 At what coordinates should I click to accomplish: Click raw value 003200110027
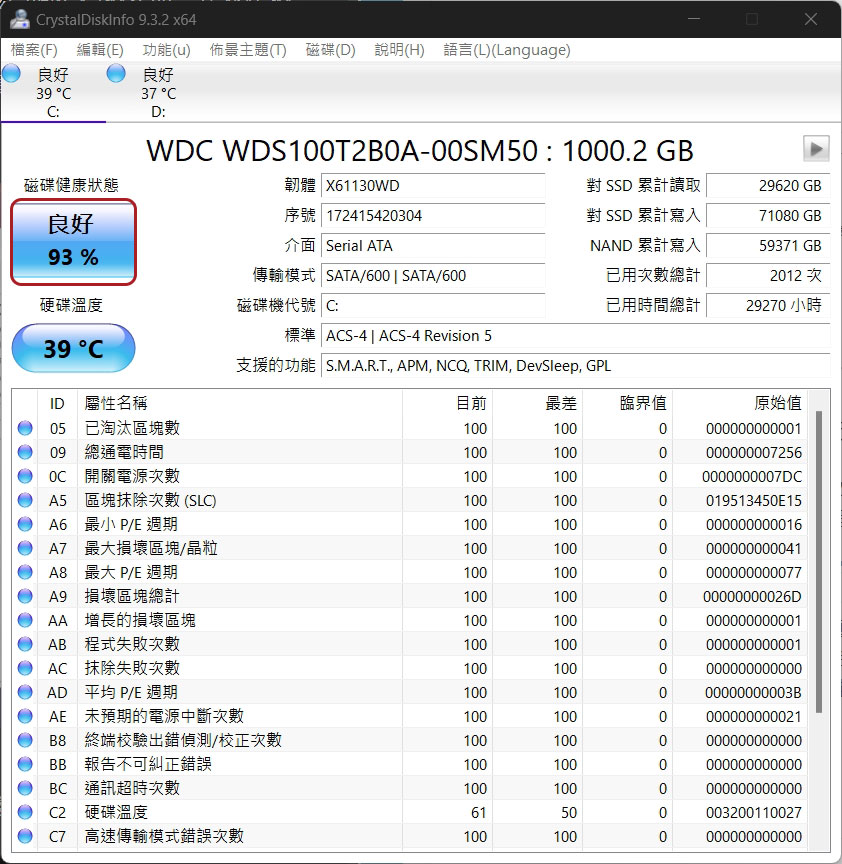(753, 812)
